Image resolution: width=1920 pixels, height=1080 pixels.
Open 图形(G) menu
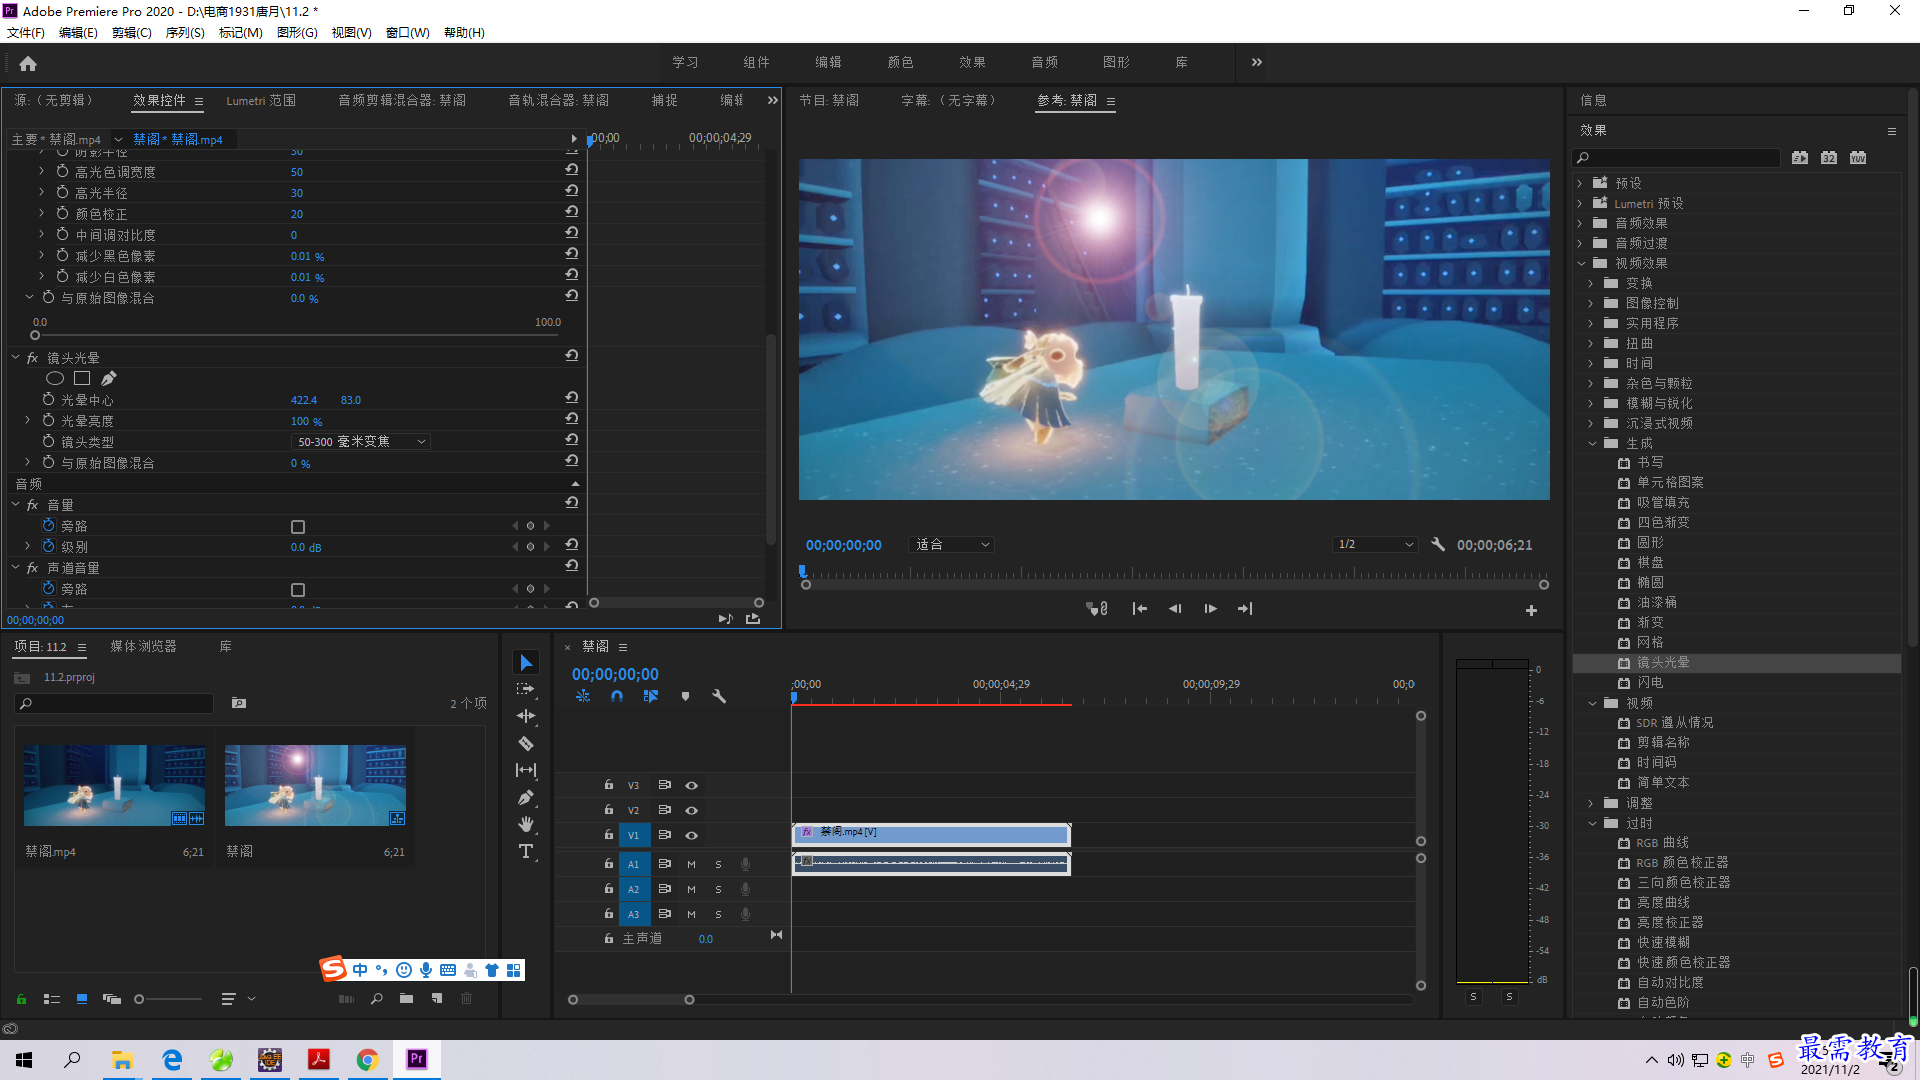click(x=297, y=33)
